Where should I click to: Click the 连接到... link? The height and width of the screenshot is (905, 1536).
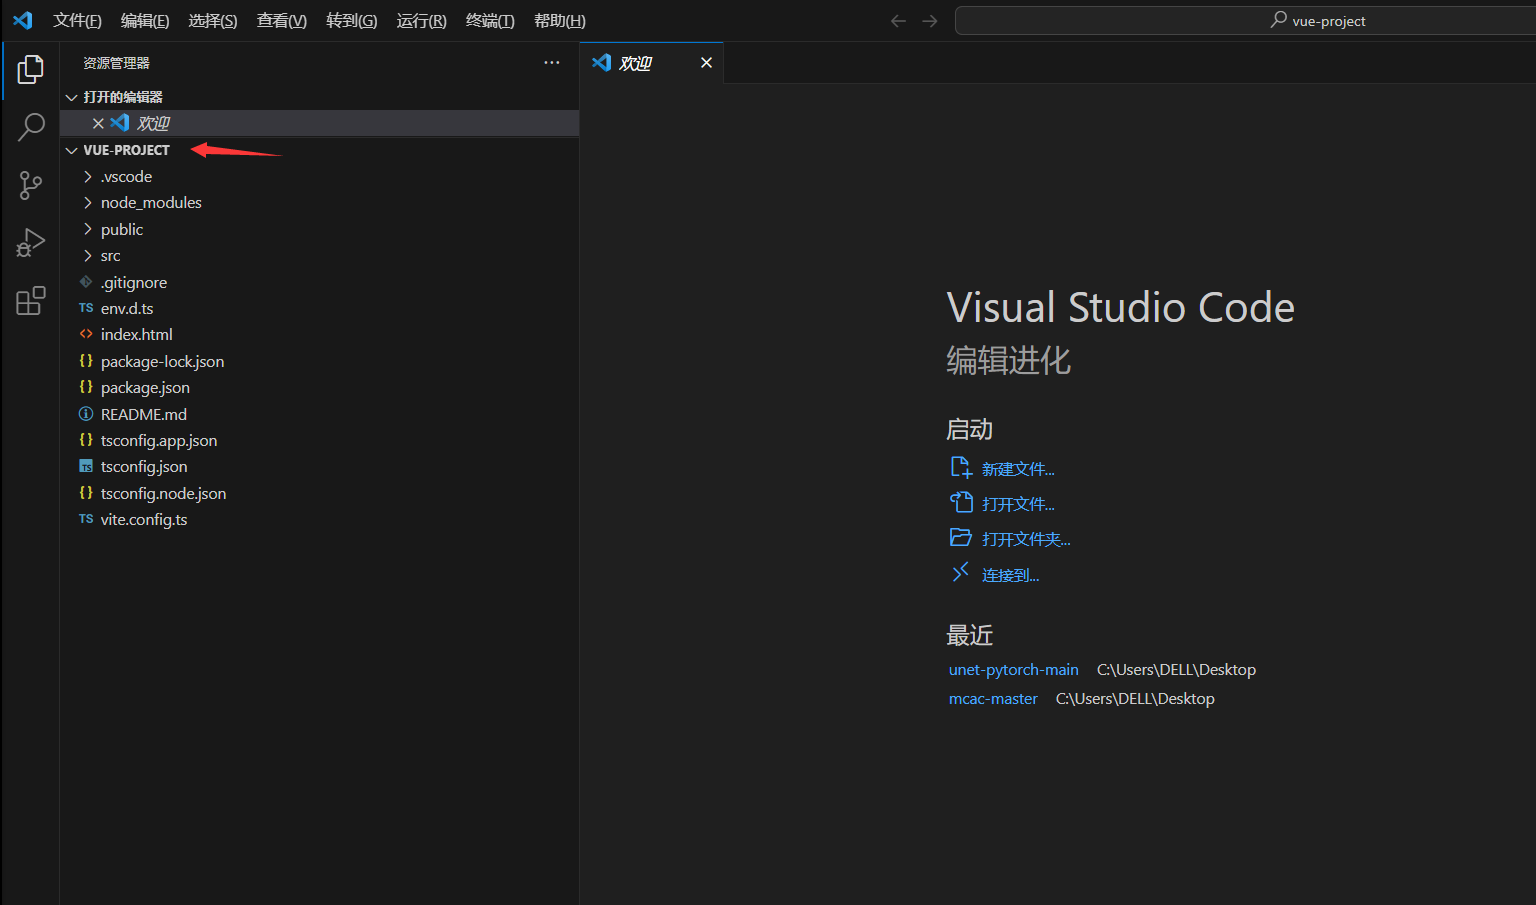coord(1010,575)
